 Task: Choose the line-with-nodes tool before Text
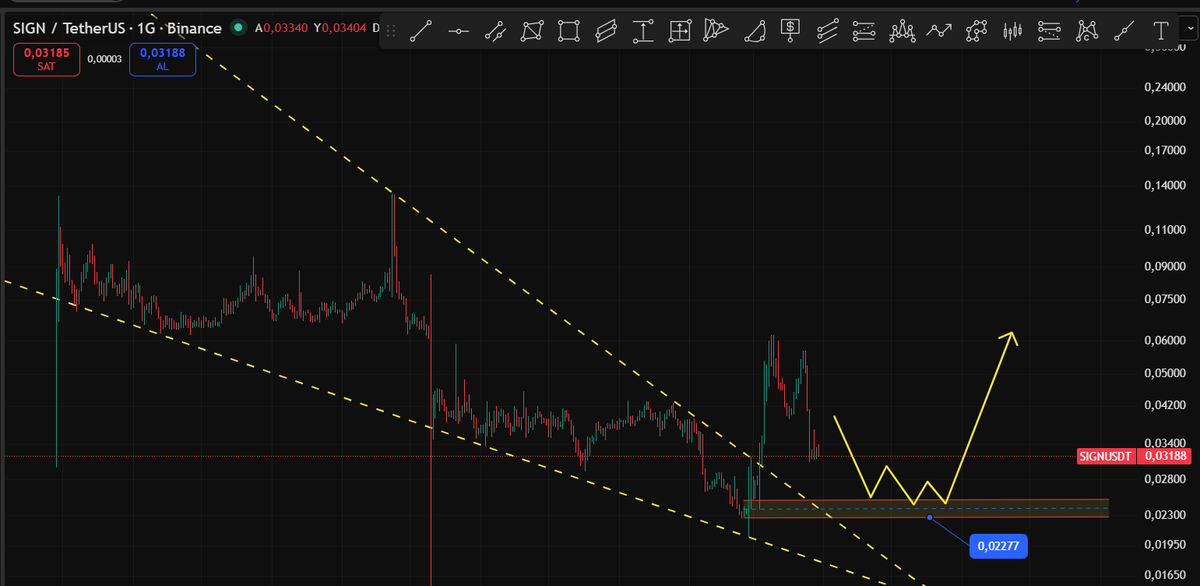point(1123,31)
